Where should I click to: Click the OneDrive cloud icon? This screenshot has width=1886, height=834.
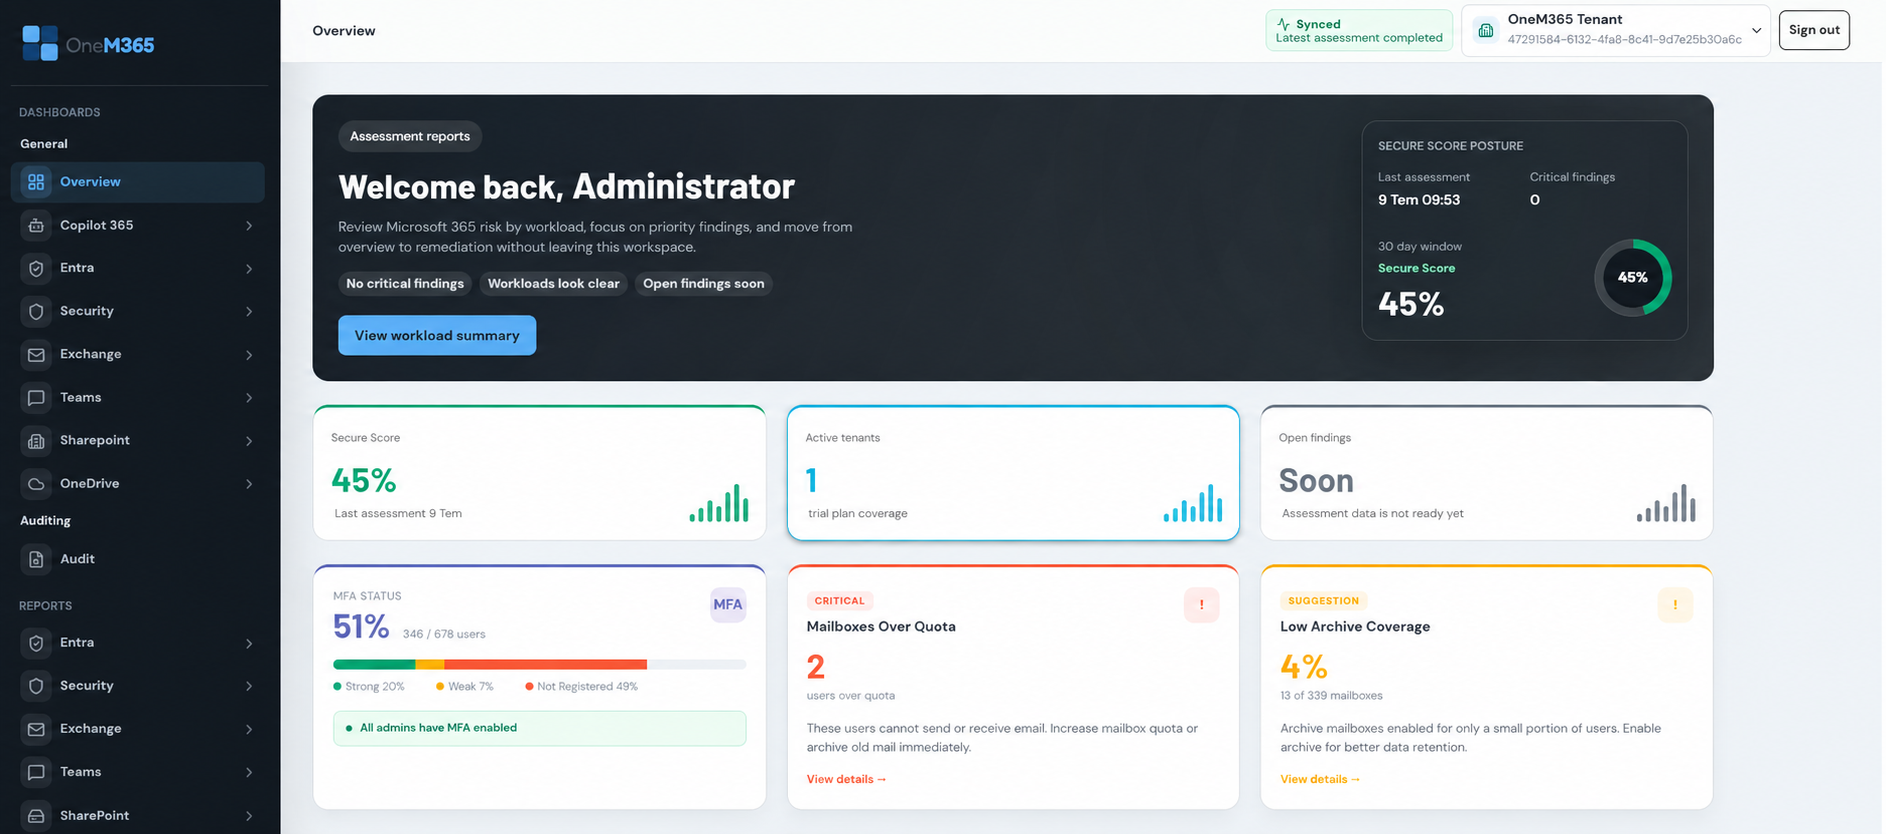pyautogui.click(x=36, y=483)
